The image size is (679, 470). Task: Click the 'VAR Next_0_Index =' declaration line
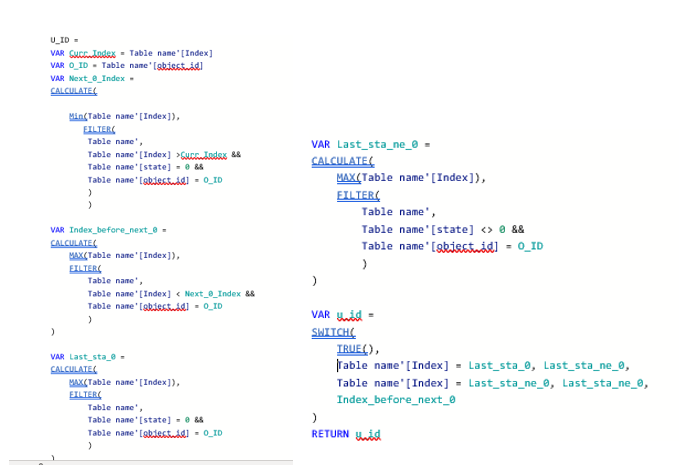[92, 78]
